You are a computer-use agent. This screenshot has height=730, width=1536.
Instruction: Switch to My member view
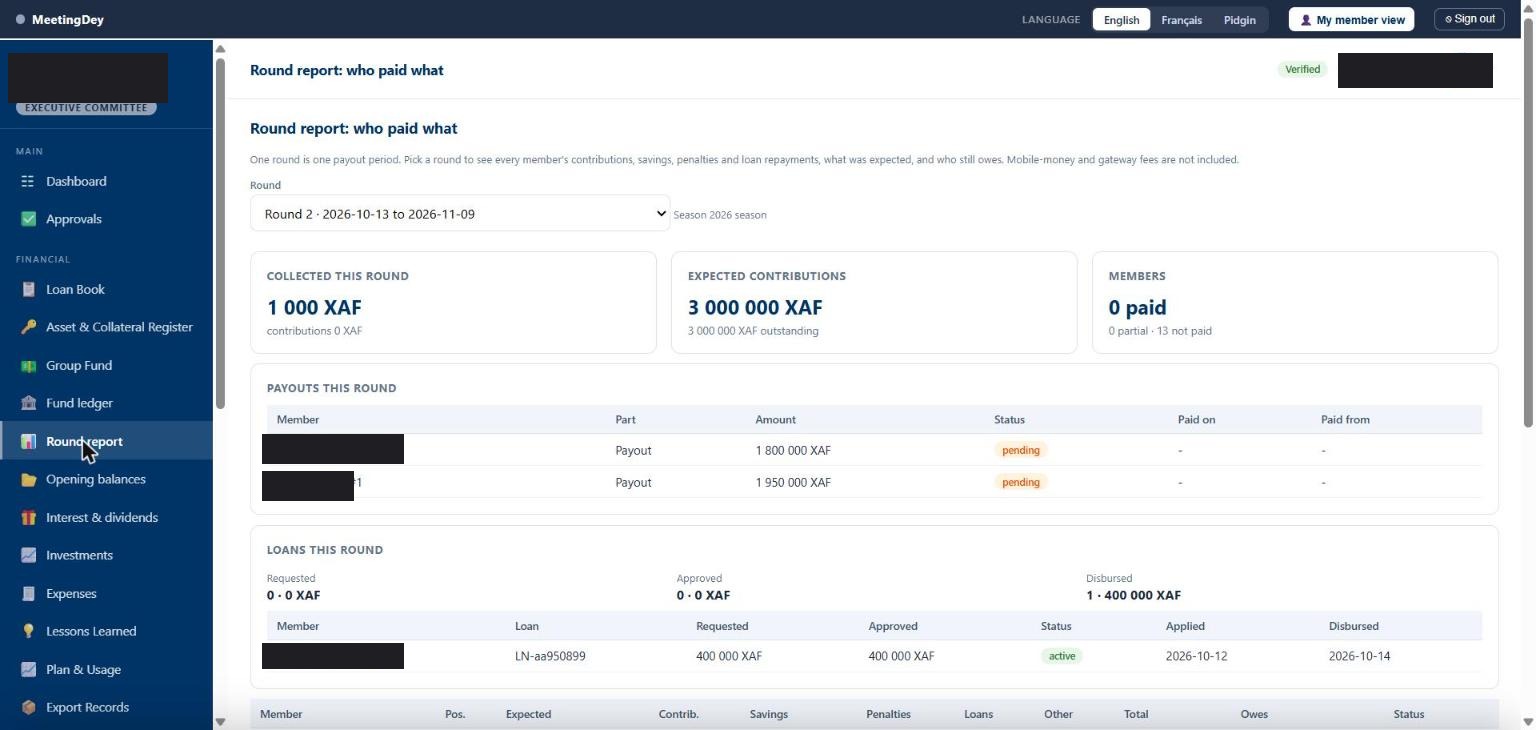click(x=1351, y=19)
